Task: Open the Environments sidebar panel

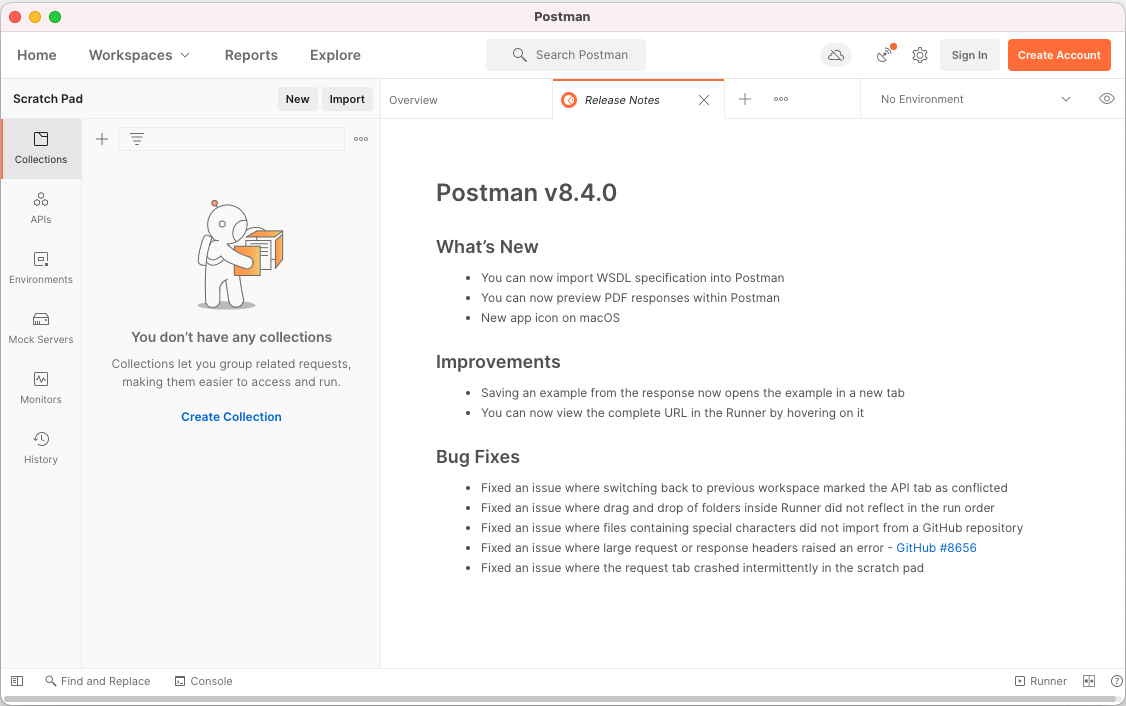Action: [x=41, y=269]
